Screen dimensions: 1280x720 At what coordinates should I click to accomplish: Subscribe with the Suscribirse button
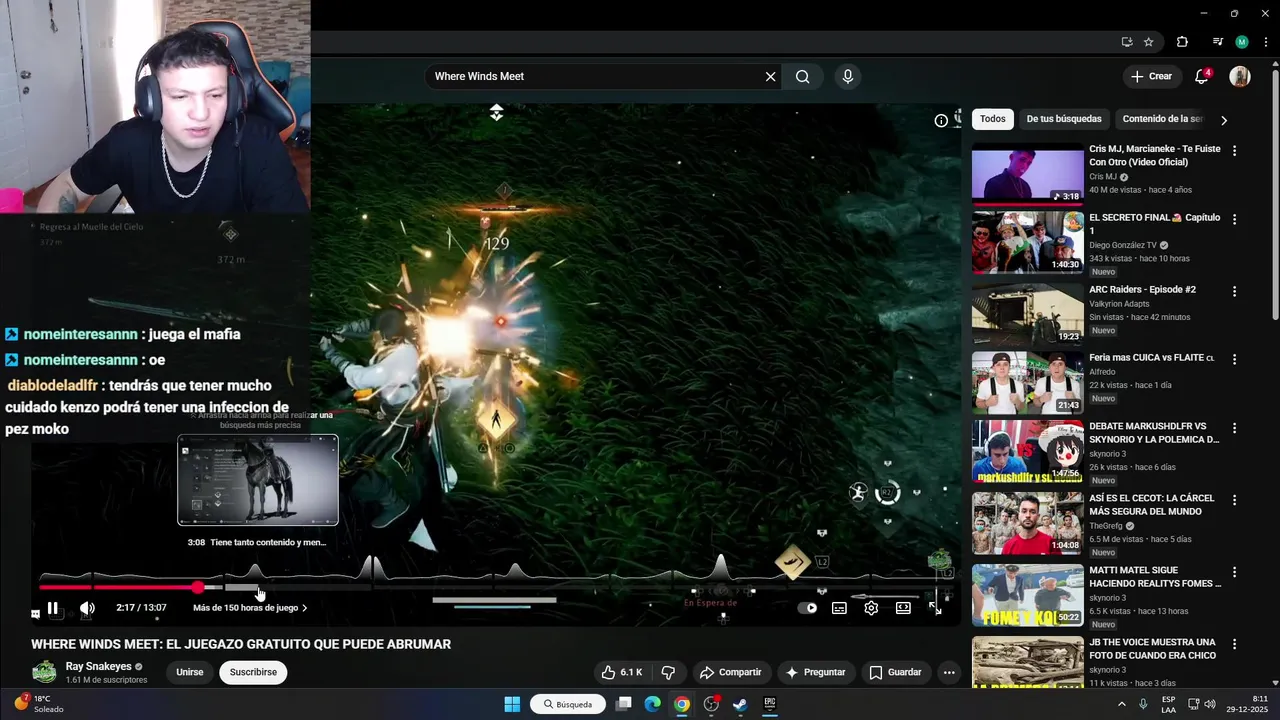pos(253,672)
